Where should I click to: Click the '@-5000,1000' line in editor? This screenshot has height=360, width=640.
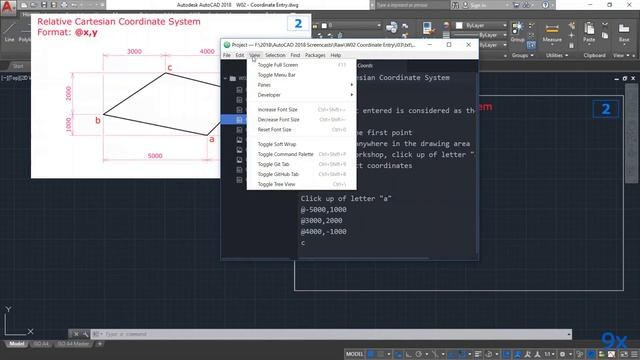click(324, 209)
